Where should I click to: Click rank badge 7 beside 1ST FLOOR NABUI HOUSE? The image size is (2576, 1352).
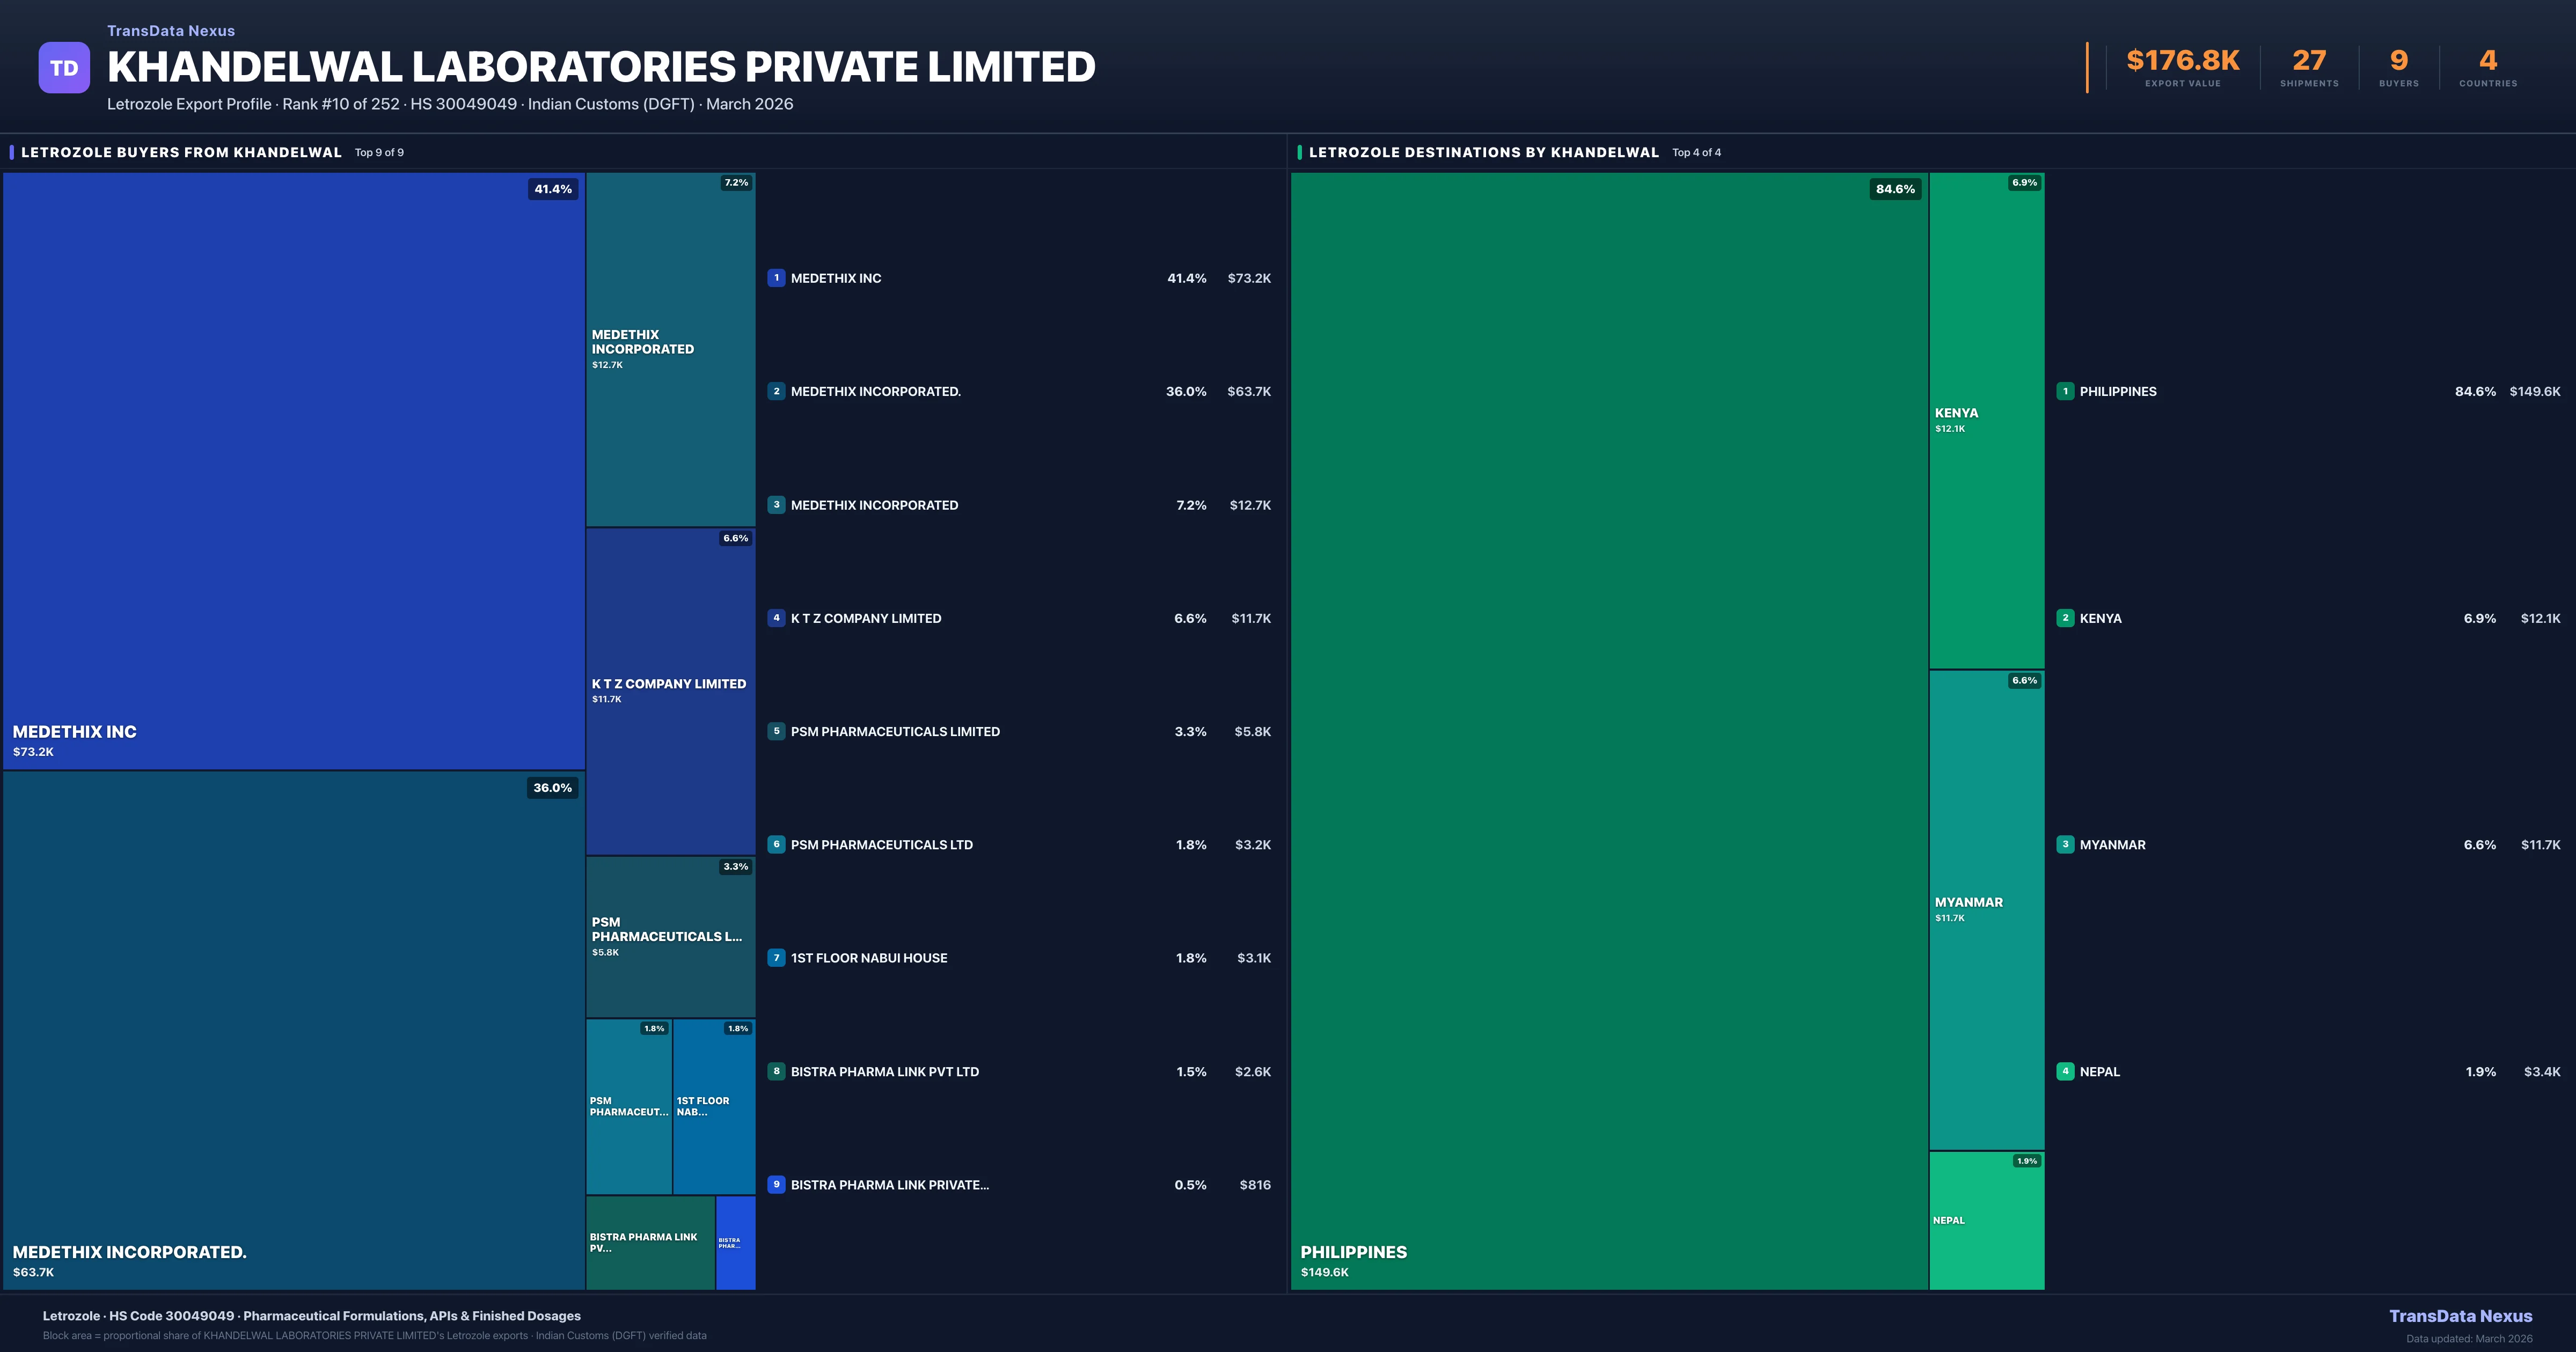click(776, 958)
